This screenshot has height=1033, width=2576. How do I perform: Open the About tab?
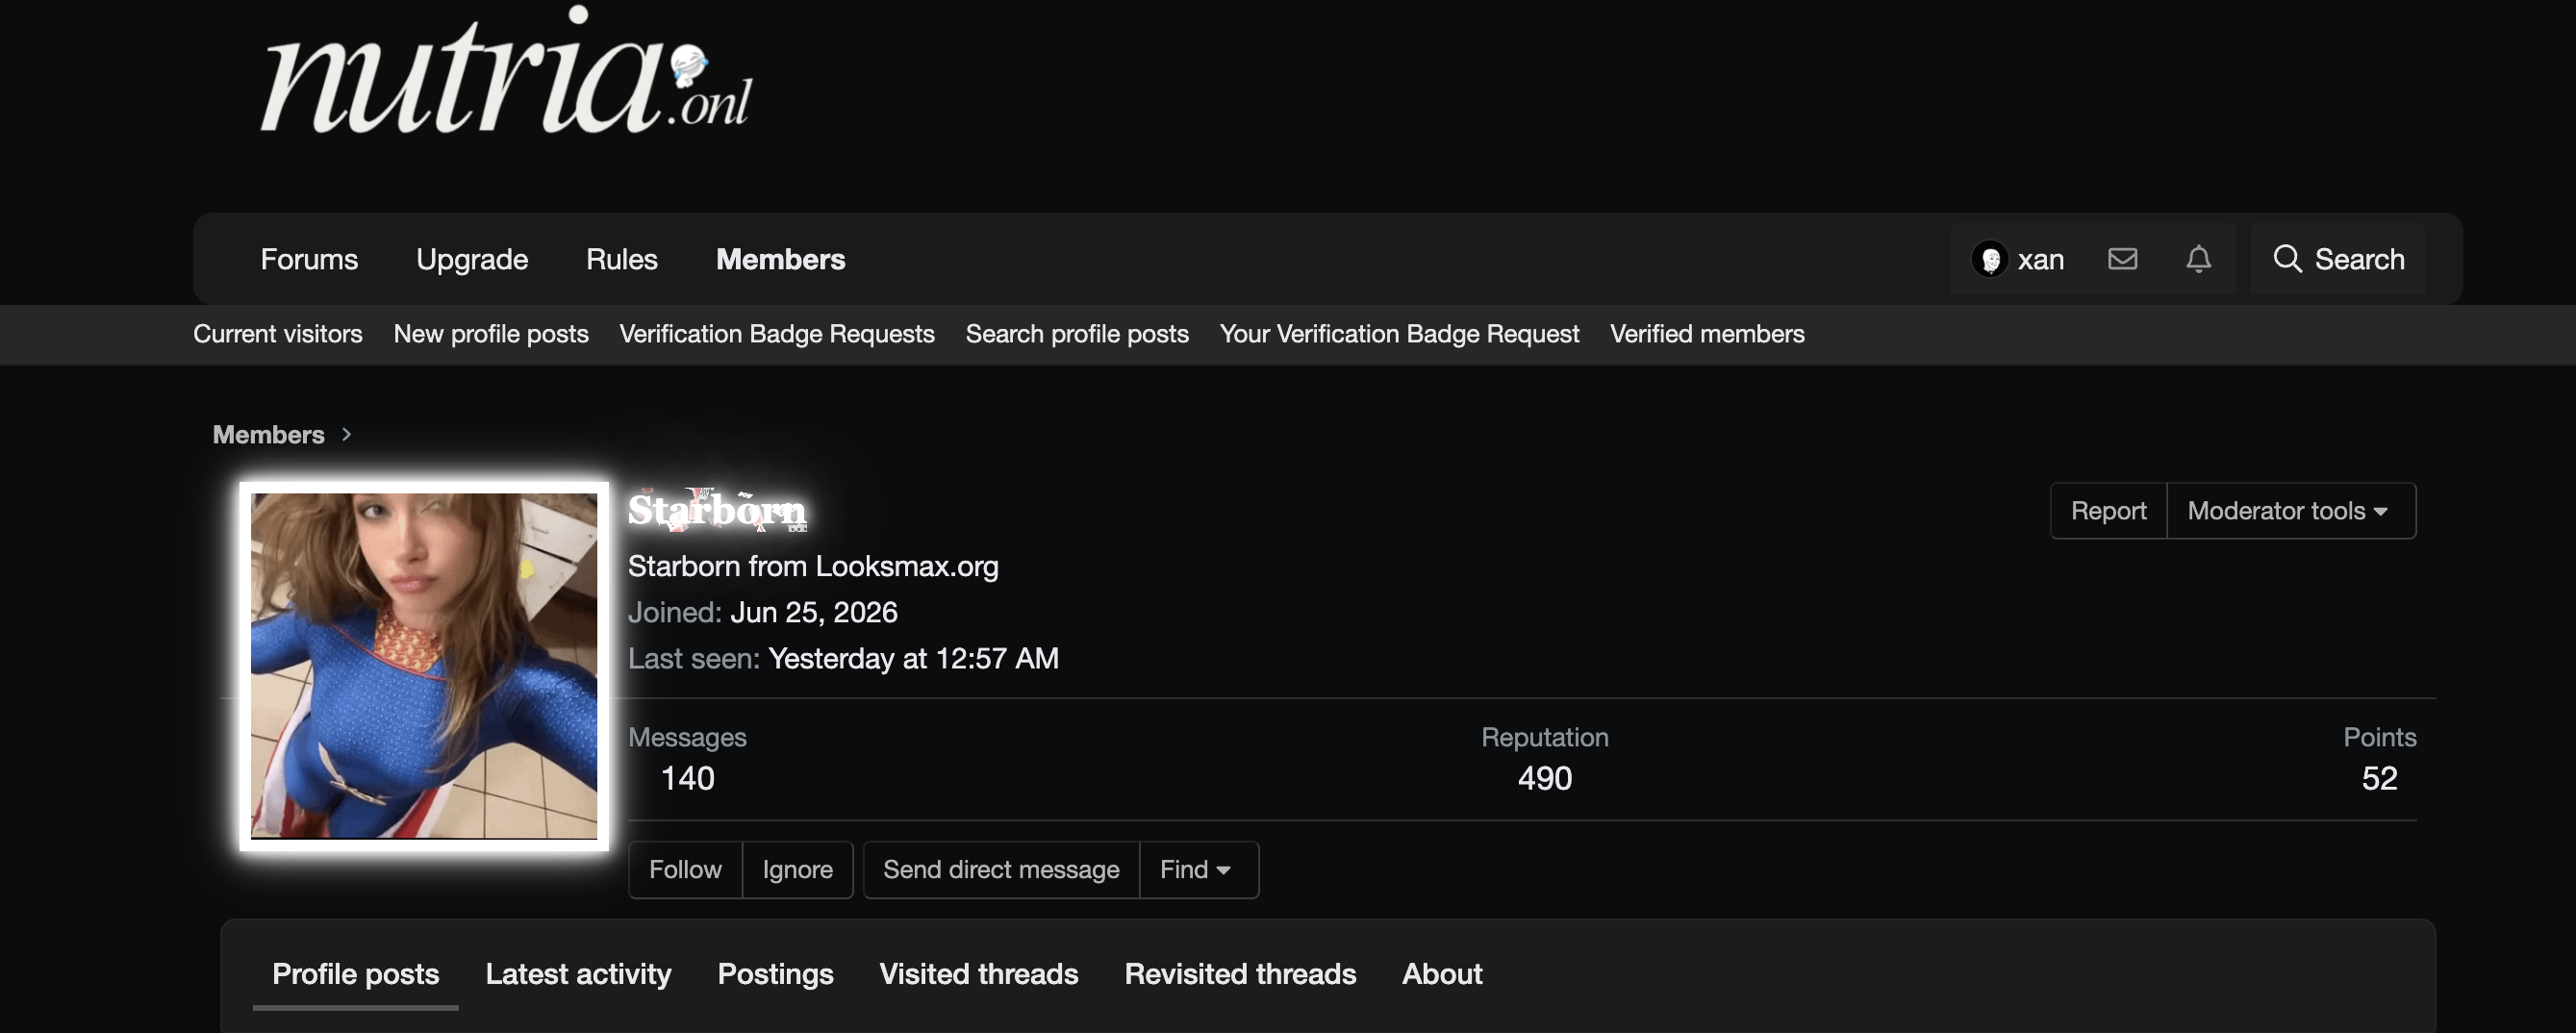1442,974
